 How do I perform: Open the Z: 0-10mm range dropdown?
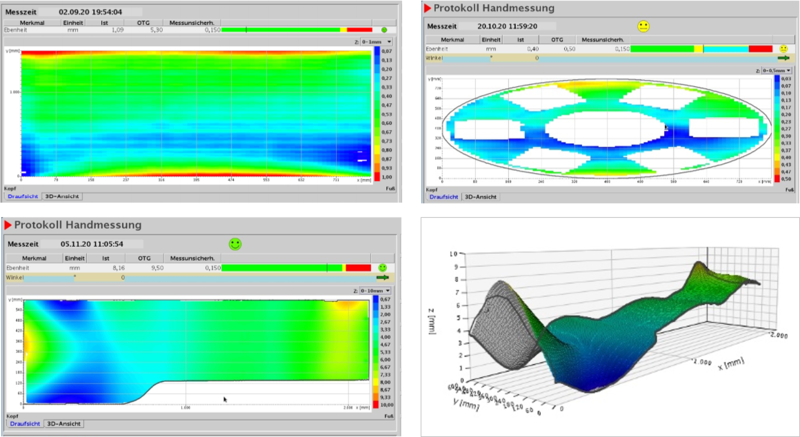376,291
